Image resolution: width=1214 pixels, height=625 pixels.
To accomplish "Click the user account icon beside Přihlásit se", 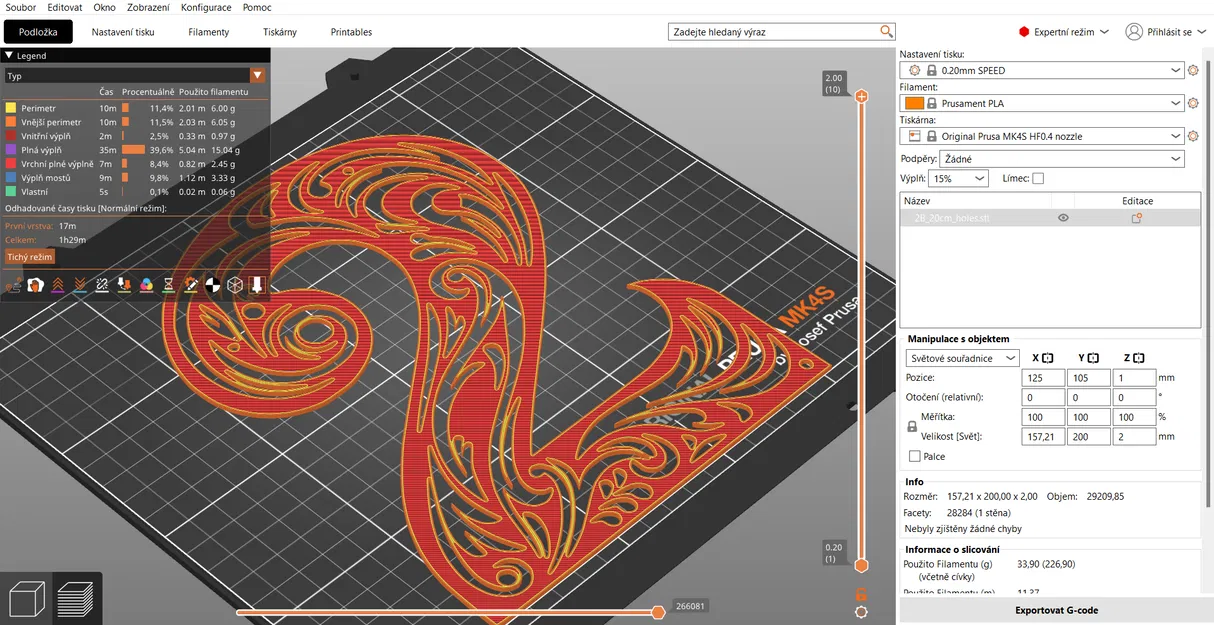I will (1133, 32).
